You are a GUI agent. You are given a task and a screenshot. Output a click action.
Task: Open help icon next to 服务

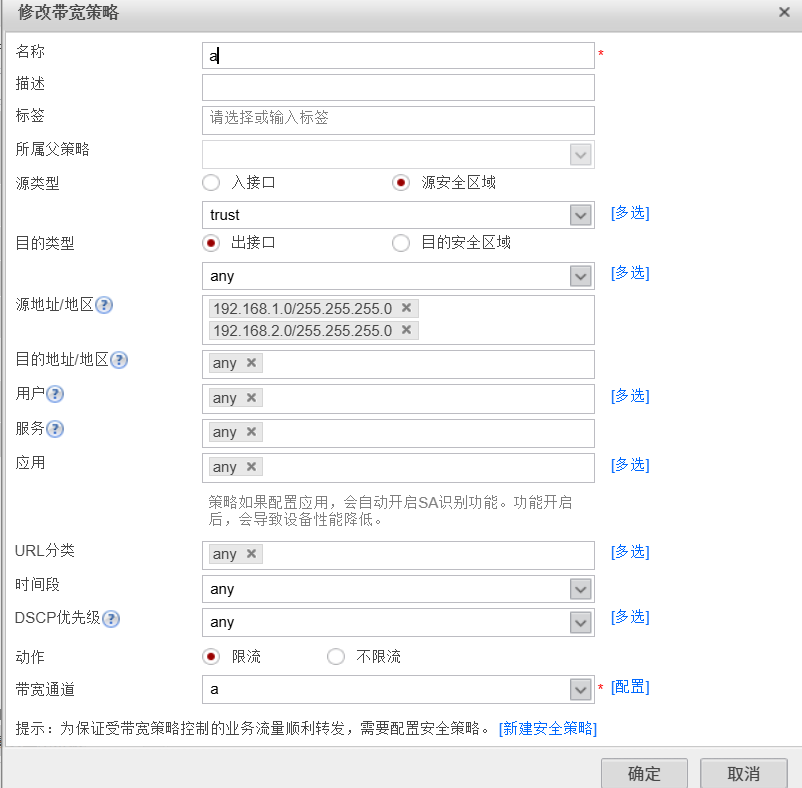55,429
